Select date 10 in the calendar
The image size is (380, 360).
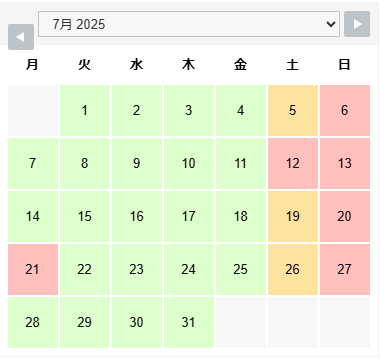189,163
